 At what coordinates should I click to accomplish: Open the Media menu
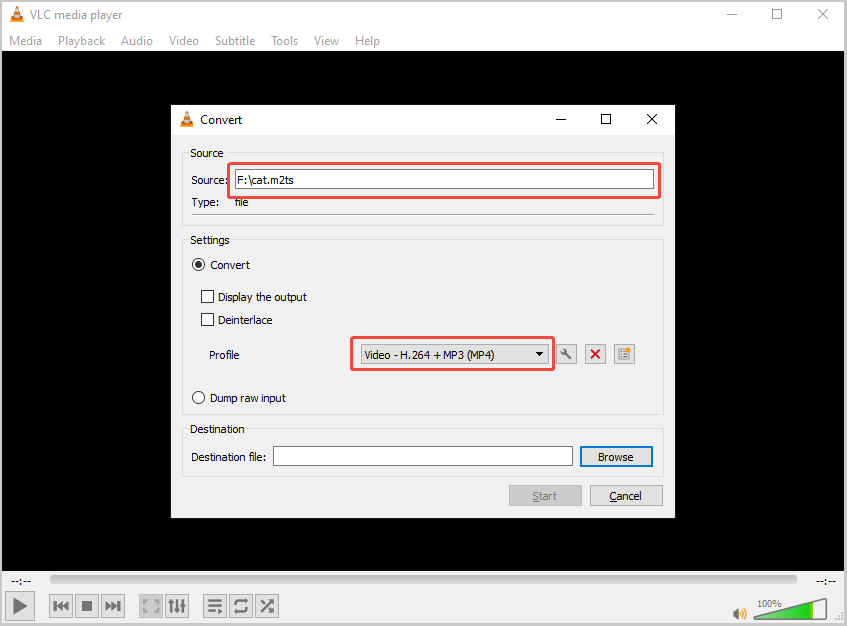pyautogui.click(x=25, y=41)
